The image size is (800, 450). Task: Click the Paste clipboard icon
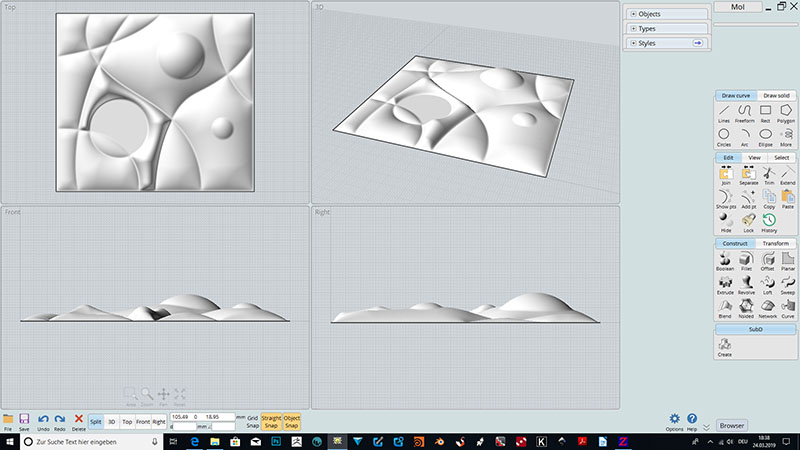click(788, 199)
